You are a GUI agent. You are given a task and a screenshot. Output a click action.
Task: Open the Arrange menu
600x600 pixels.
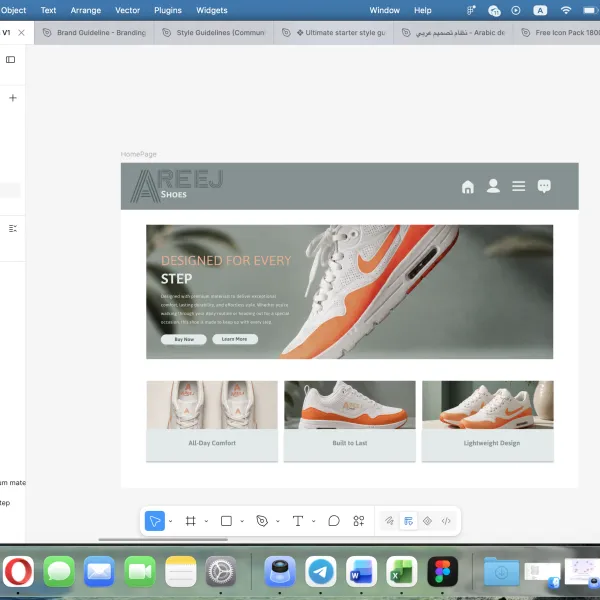click(86, 10)
